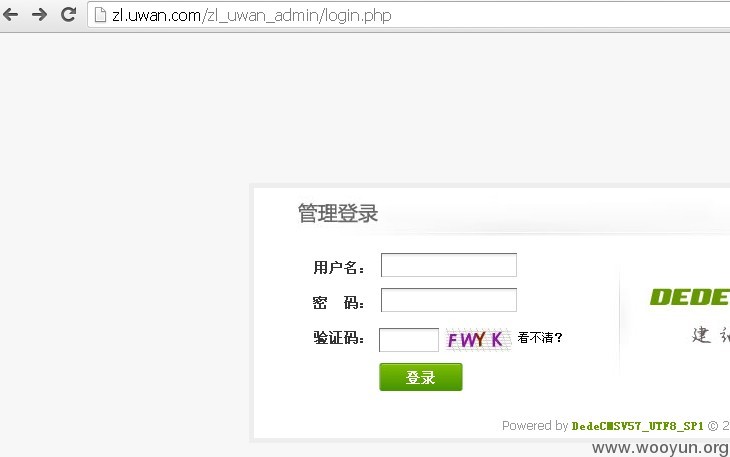Reload the page with the refresh icon
730x457 pixels.
[68, 14]
